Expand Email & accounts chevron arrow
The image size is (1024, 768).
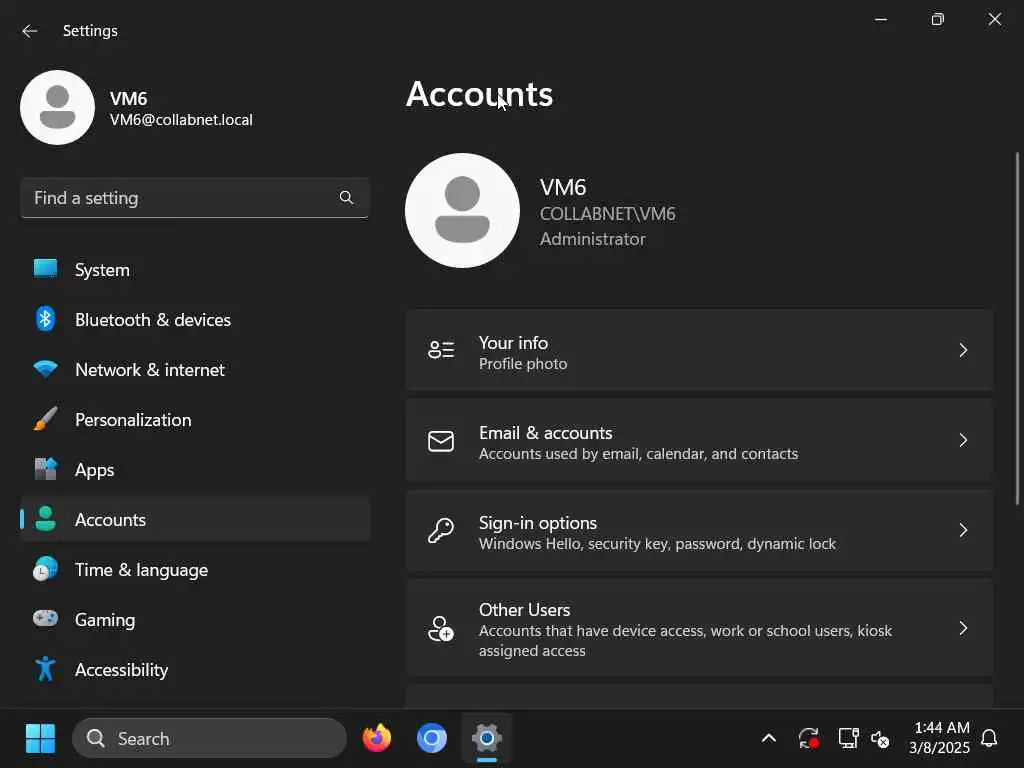pyautogui.click(x=963, y=440)
